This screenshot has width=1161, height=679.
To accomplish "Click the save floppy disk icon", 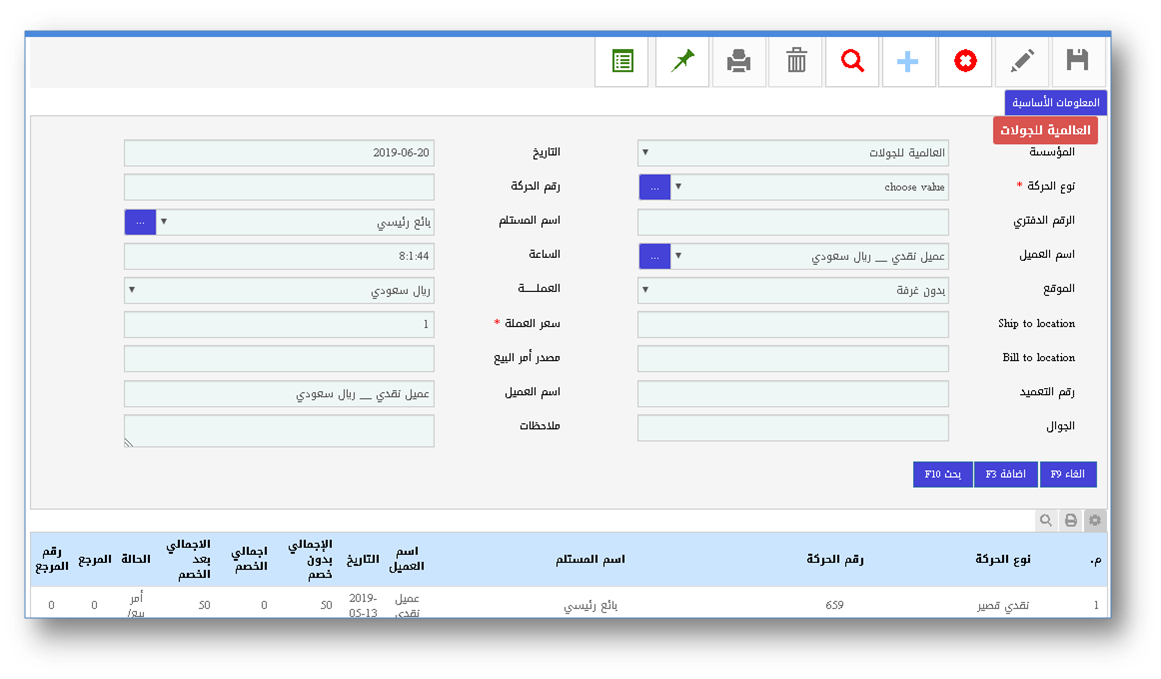I will (x=1078, y=62).
